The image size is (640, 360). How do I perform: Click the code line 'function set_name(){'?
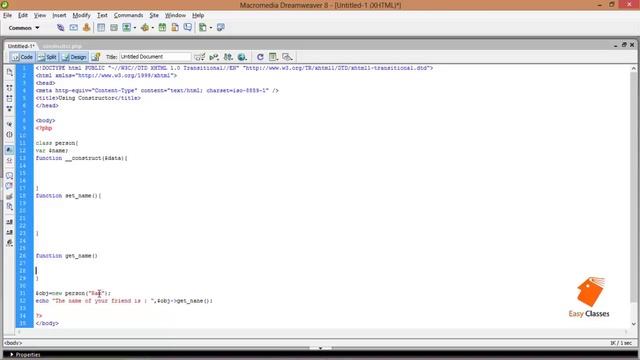coord(68,196)
